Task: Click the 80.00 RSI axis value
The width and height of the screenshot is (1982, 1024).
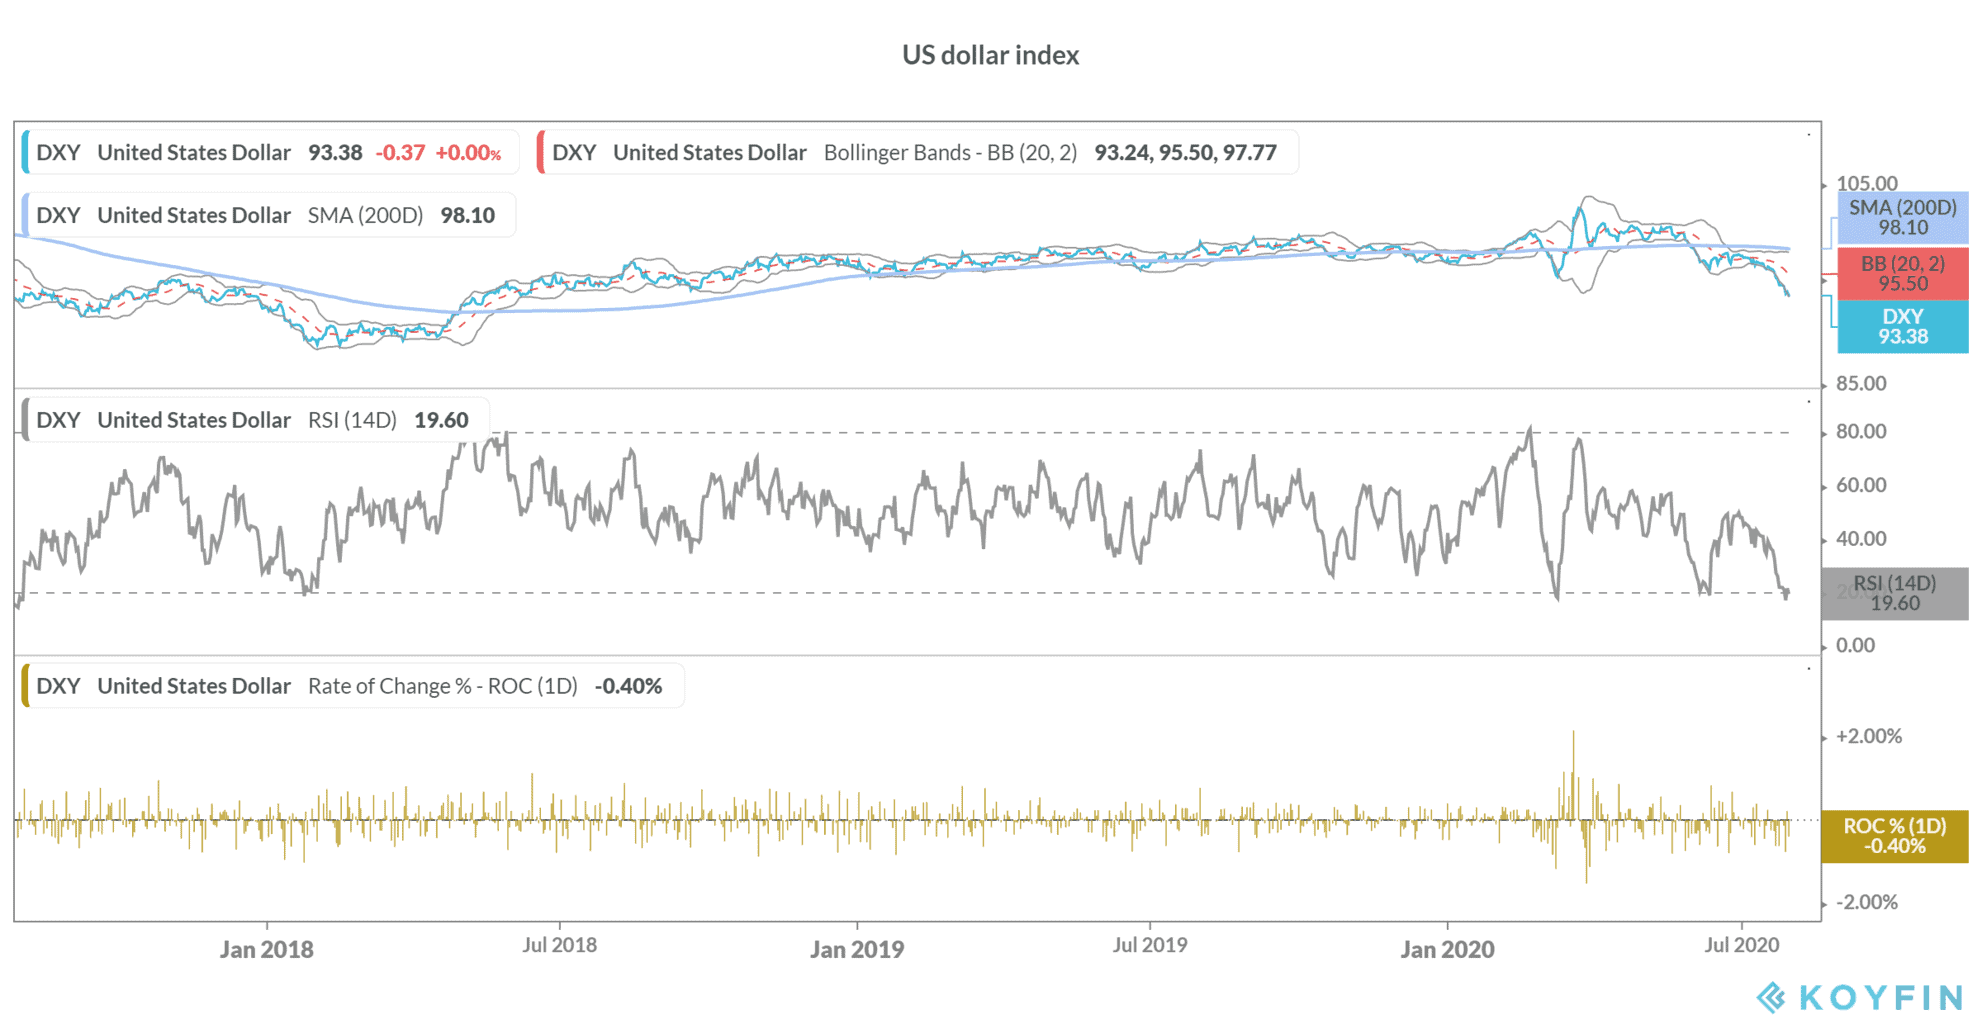Action: (1861, 432)
